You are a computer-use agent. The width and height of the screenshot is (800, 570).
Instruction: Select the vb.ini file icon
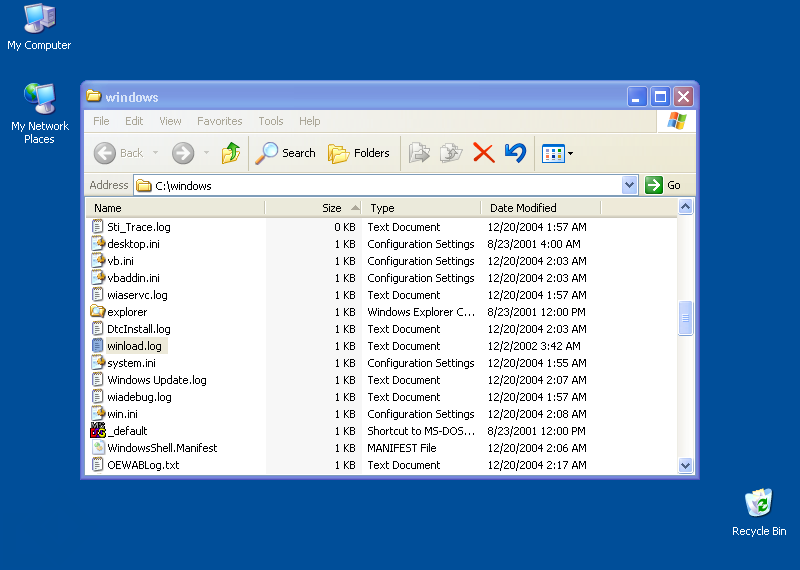click(x=97, y=260)
